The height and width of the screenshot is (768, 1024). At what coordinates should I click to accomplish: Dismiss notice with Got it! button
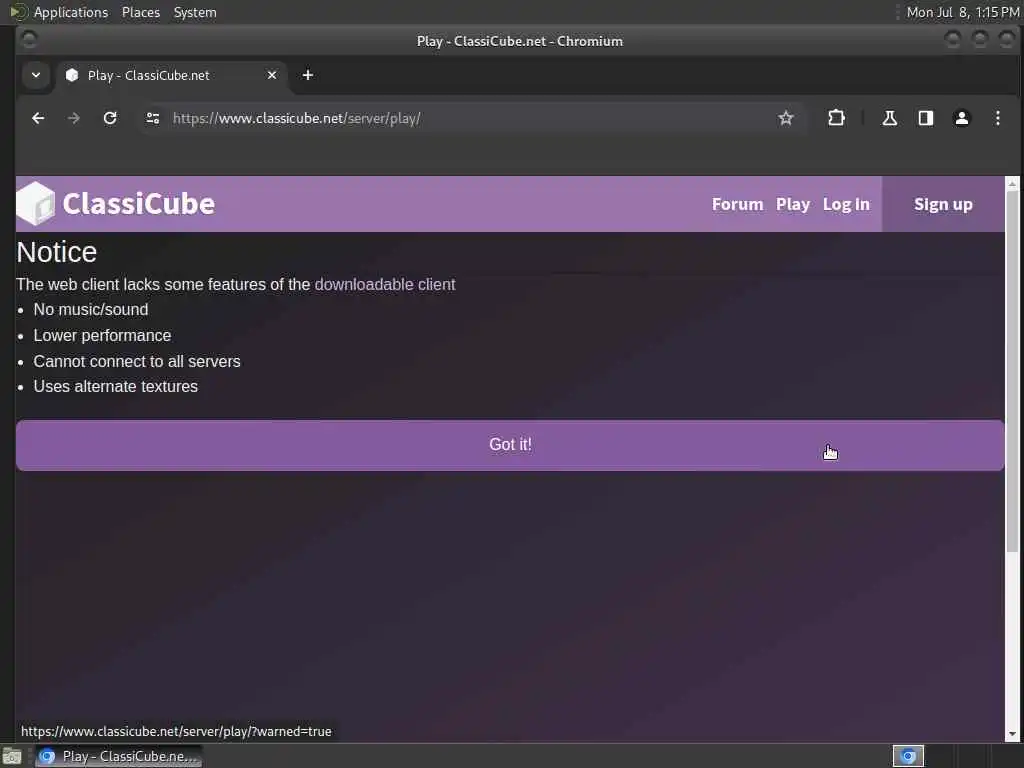[510, 445]
